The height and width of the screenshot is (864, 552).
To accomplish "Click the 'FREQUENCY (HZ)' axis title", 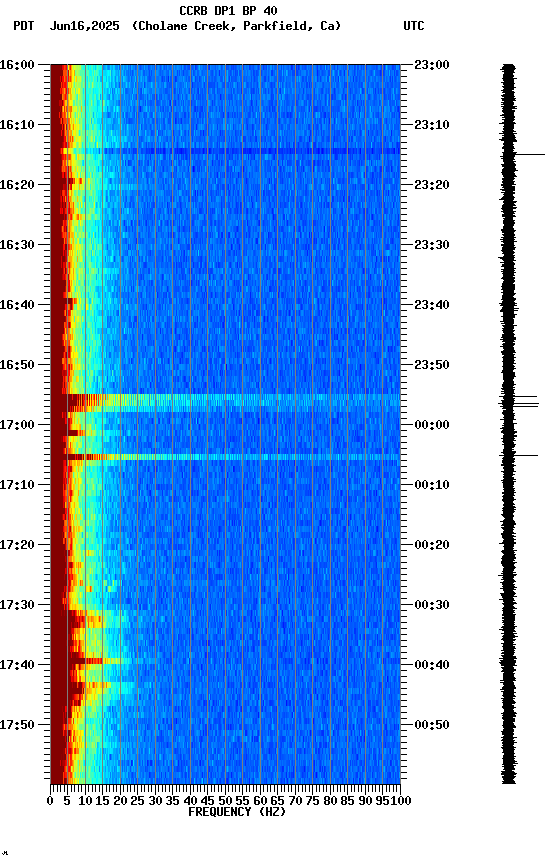I will click(x=237, y=813).
